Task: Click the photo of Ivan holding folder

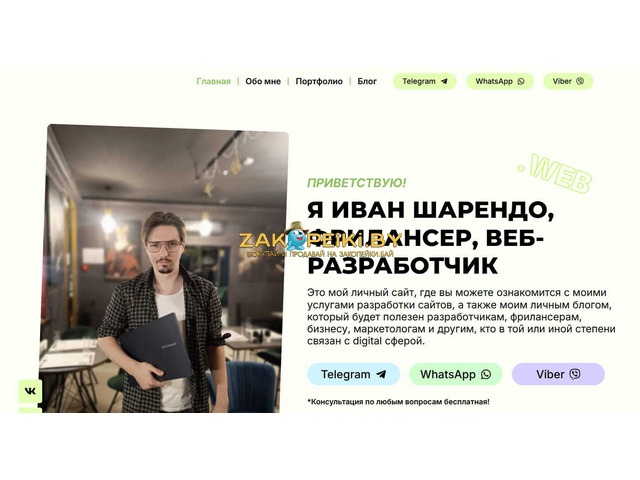Action: [164, 269]
